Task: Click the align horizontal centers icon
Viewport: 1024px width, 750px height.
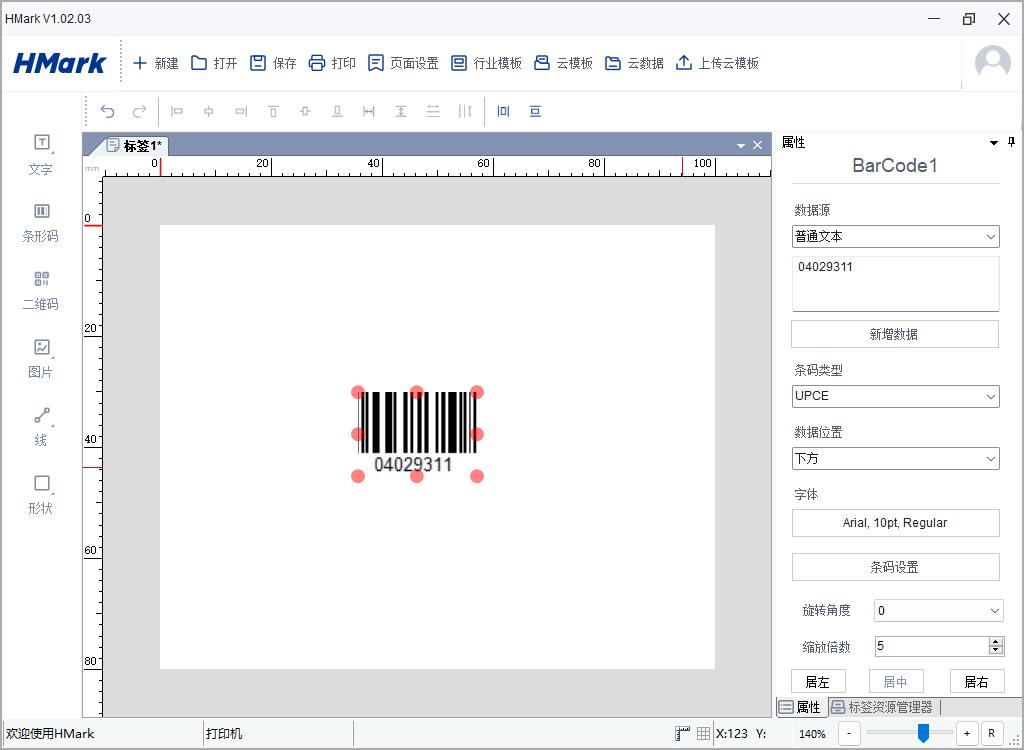Action: (x=209, y=111)
